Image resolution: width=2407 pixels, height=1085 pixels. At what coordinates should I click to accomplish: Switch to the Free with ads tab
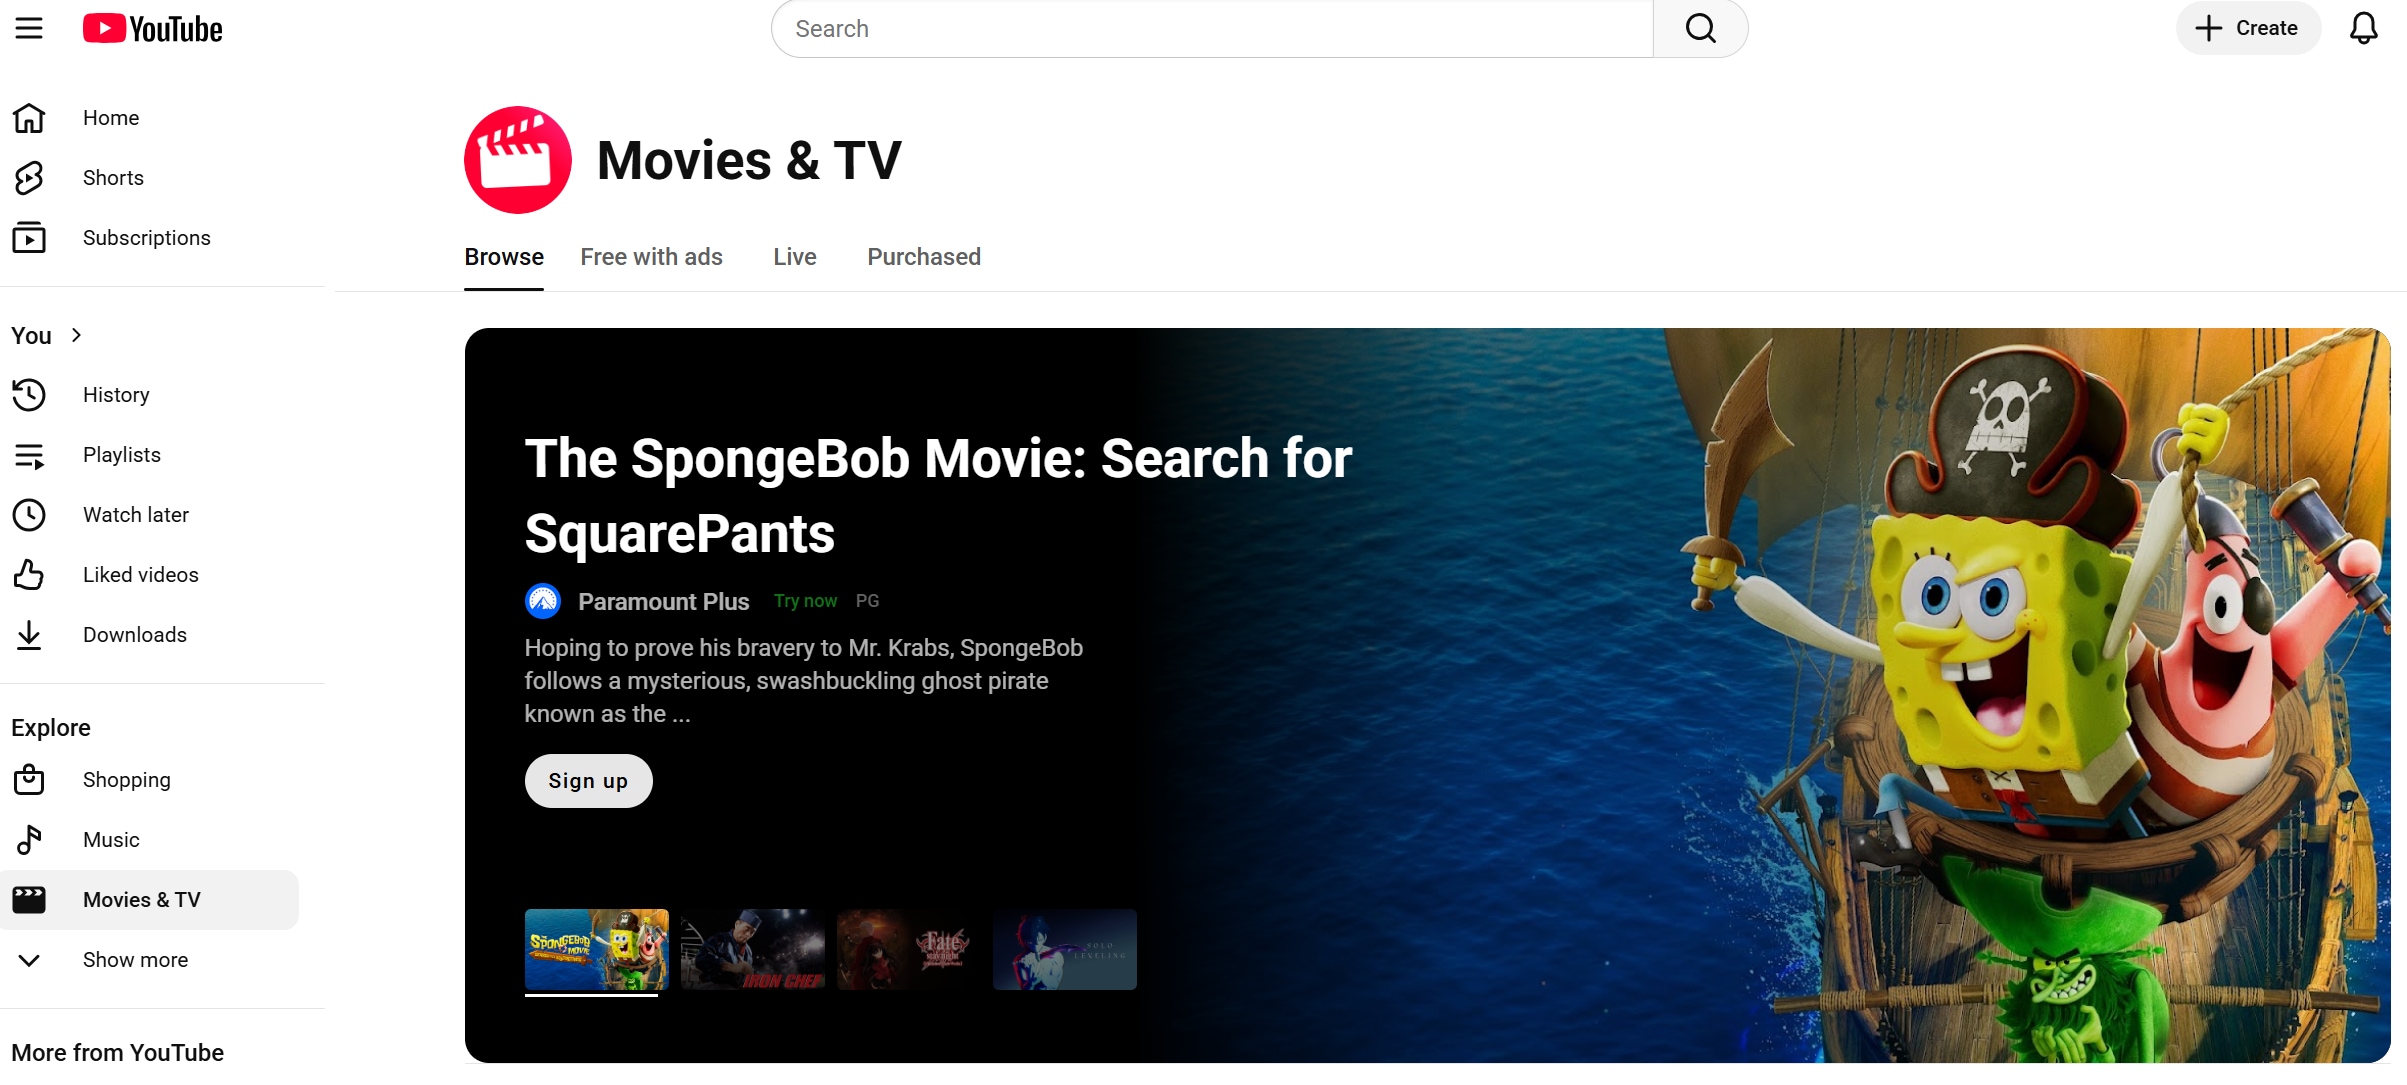652,257
